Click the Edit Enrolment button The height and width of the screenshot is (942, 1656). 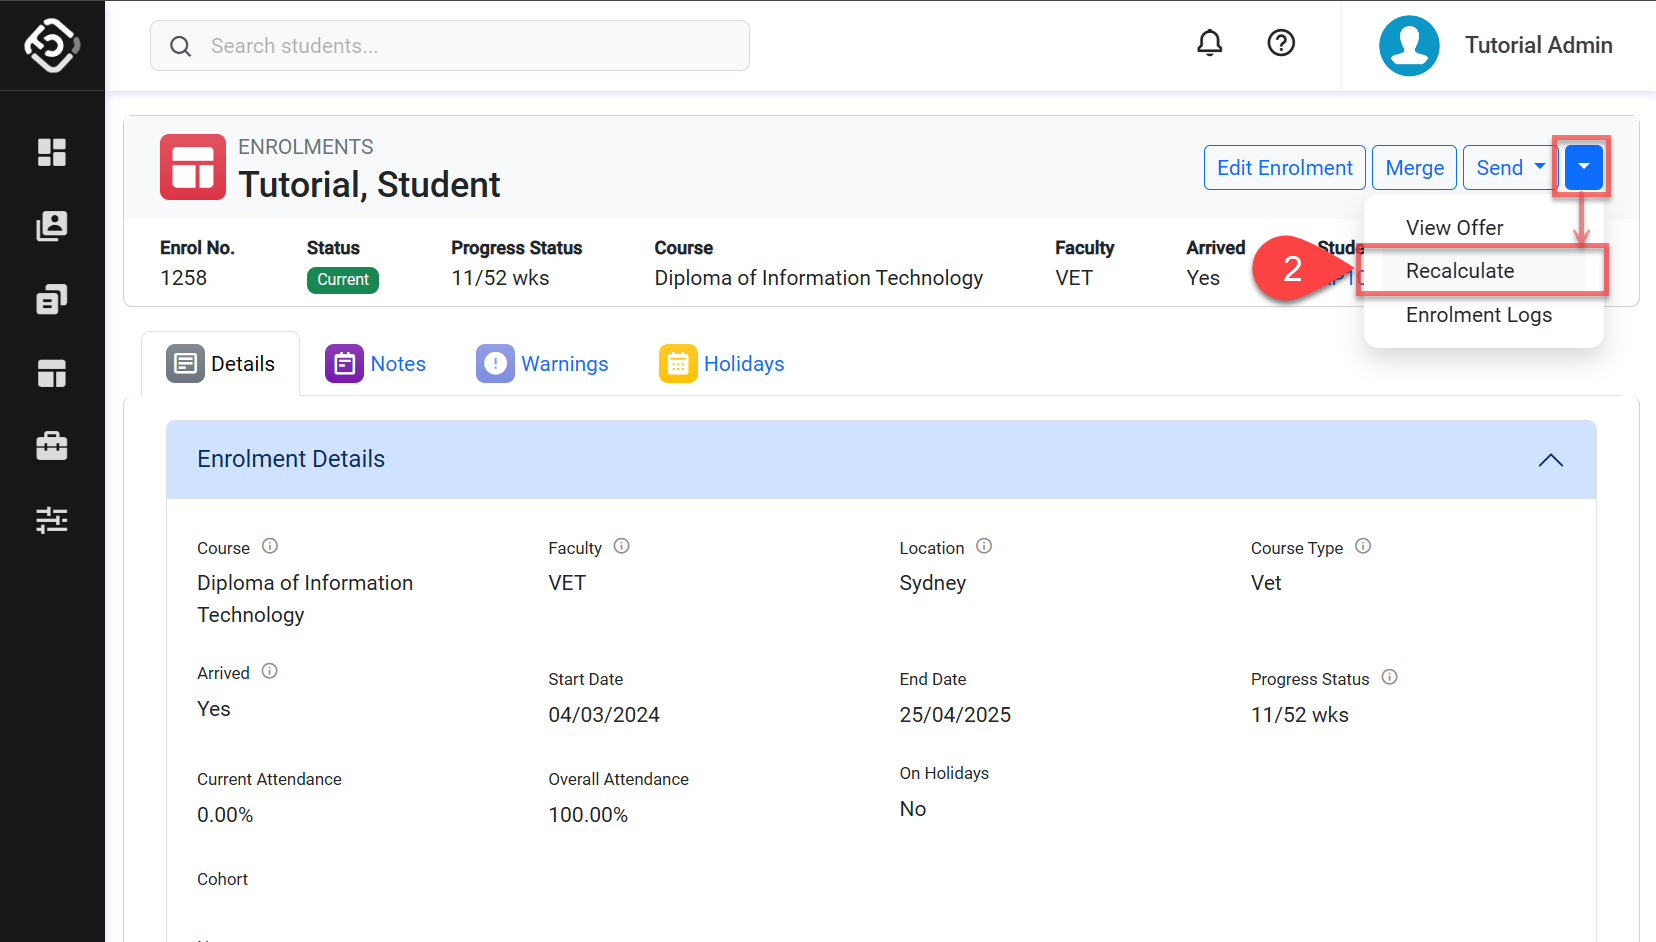pos(1284,168)
